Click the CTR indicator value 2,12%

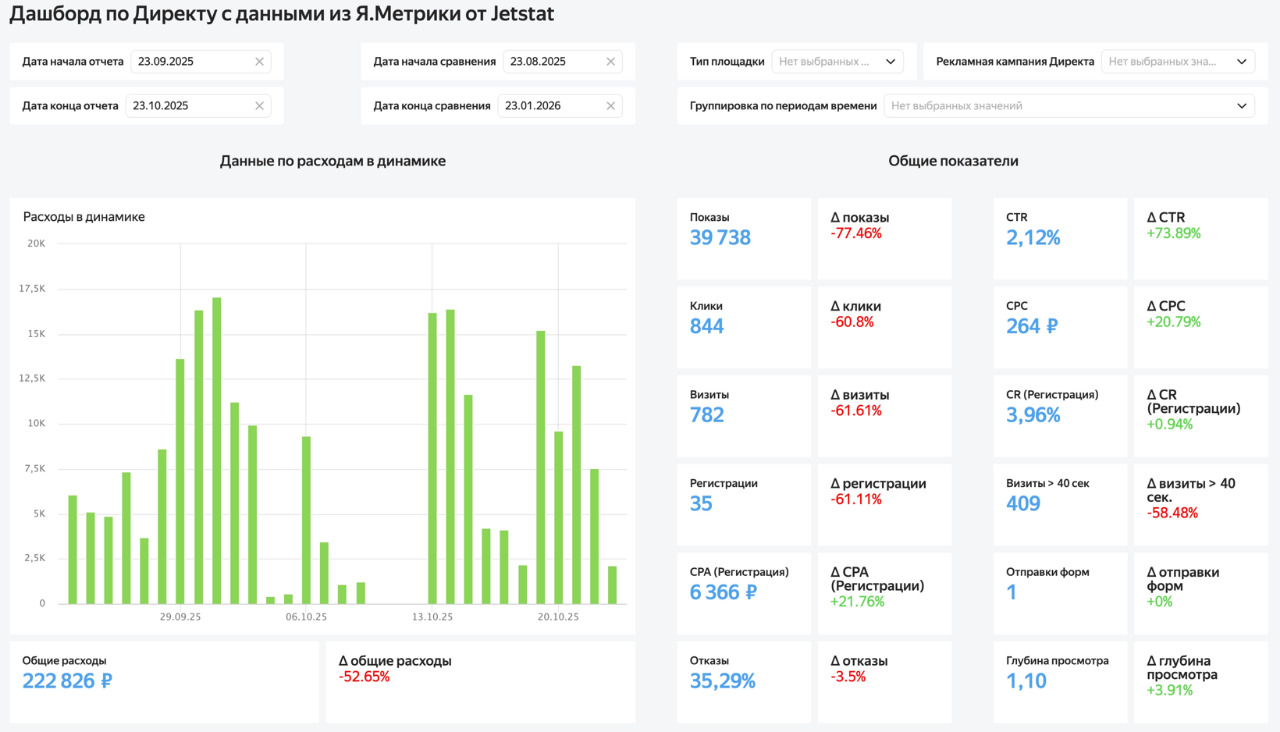click(x=1033, y=237)
